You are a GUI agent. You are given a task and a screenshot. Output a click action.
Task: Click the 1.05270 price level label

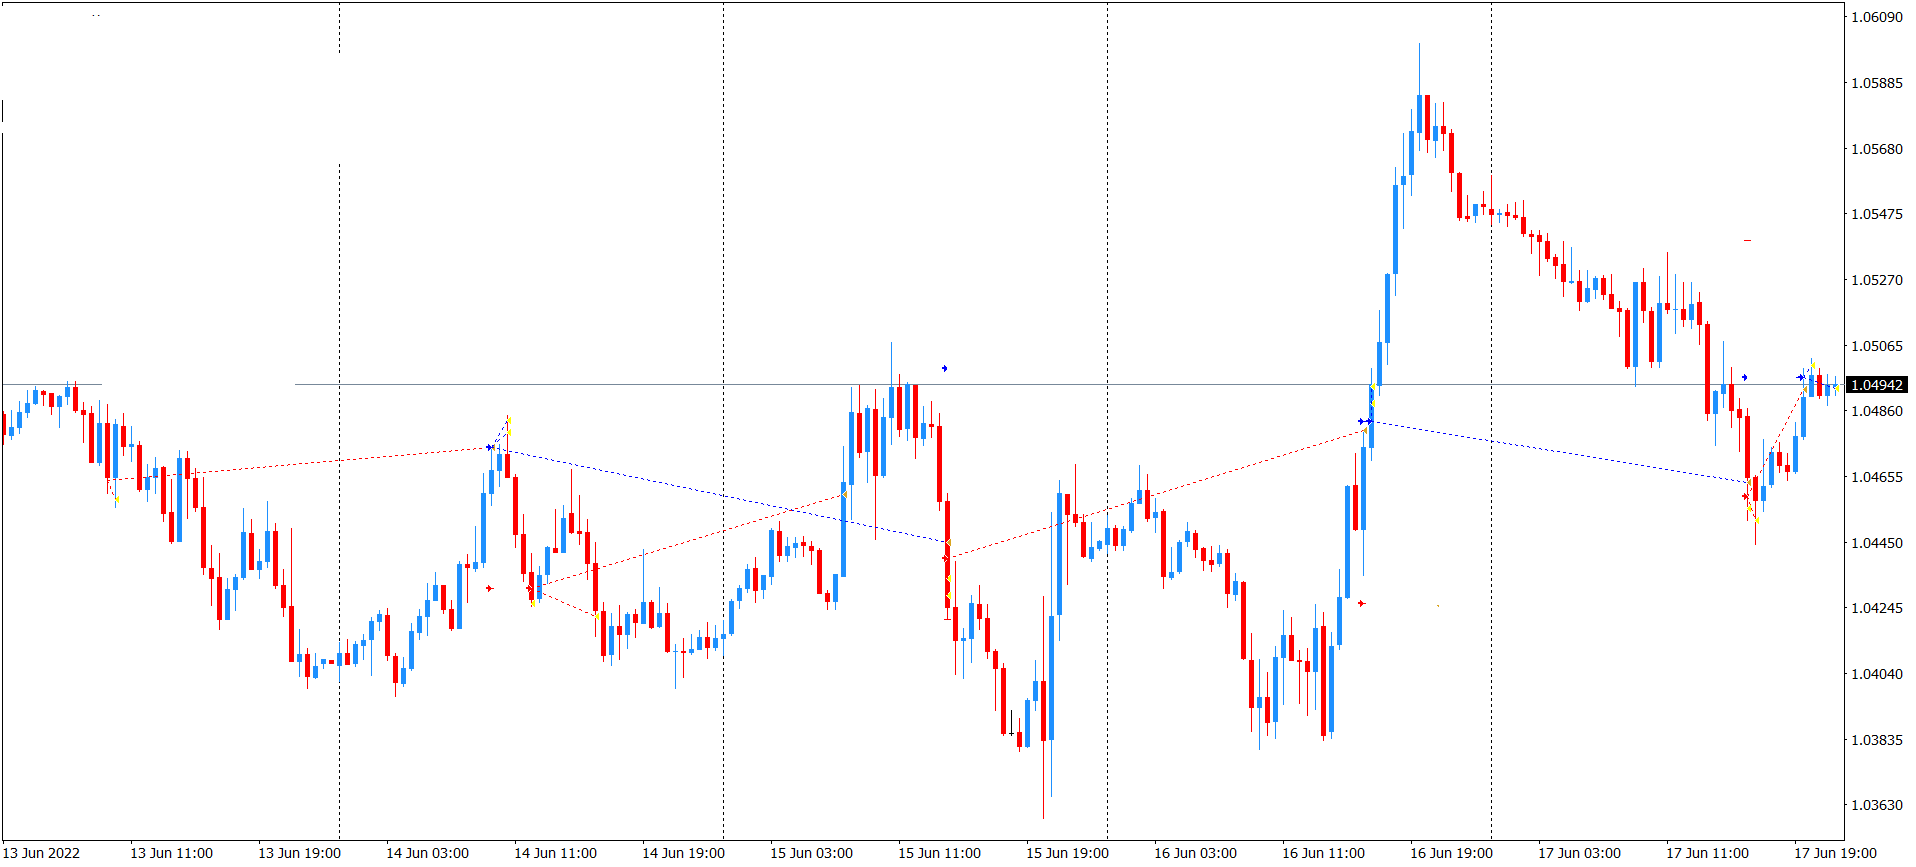tap(1877, 280)
